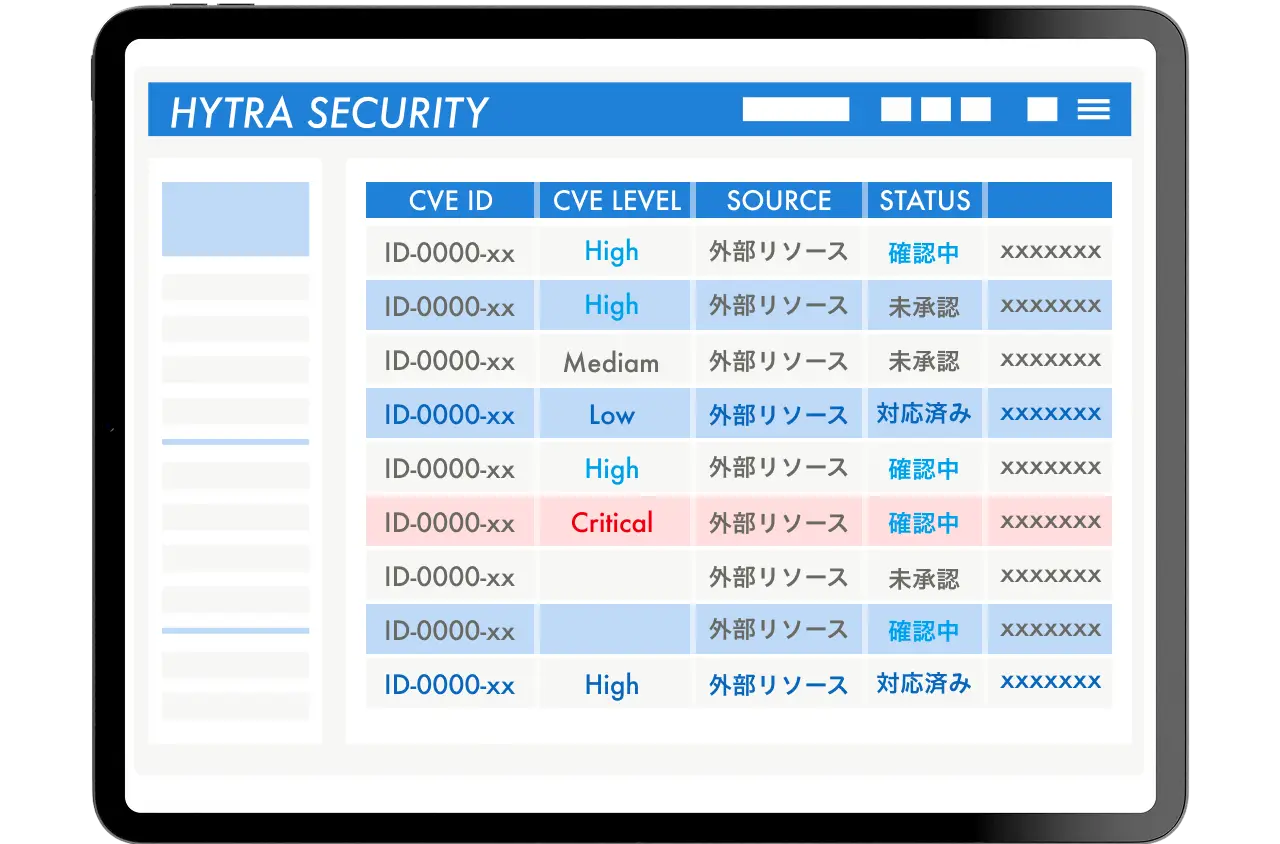The width and height of the screenshot is (1280, 844).
Task: Click 外部リソース in the Mediam row
Action: [x=778, y=361]
